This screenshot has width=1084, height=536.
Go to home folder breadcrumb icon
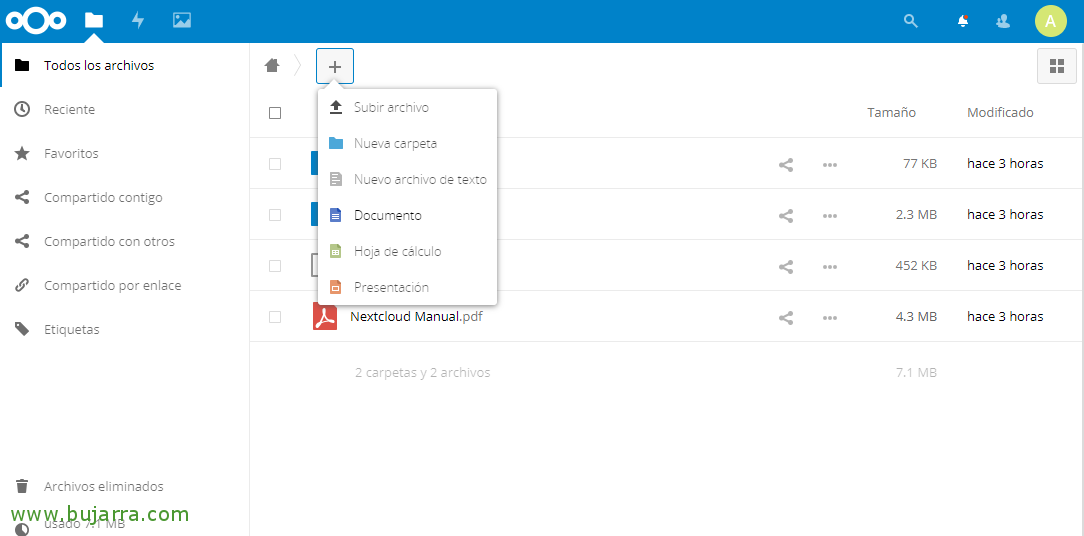click(x=272, y=66)
